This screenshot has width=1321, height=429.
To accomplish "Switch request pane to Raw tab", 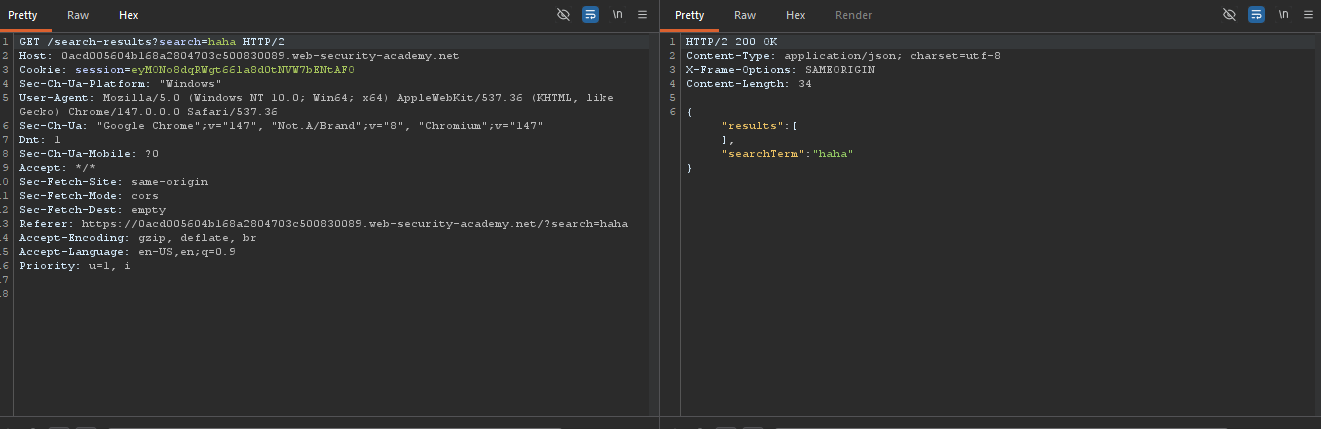I will click(x=77, y=15).
